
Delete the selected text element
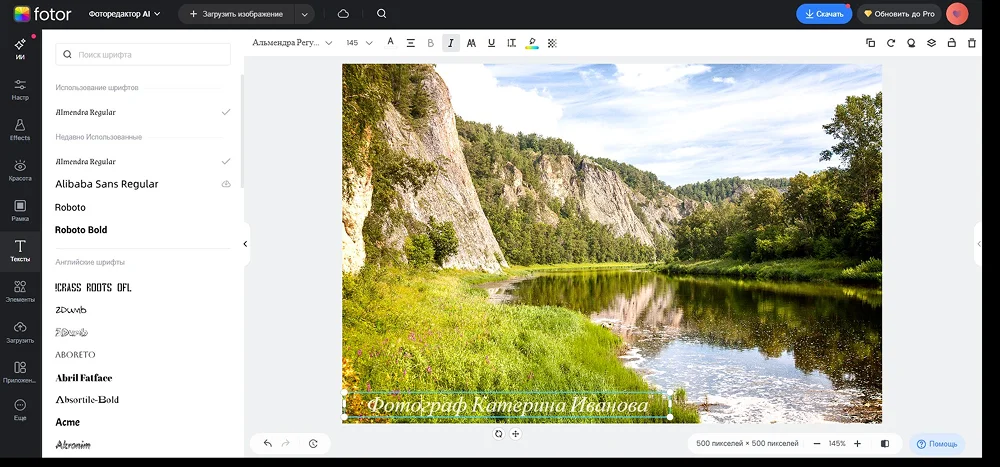pyautogui.click(x=972, y=43)
